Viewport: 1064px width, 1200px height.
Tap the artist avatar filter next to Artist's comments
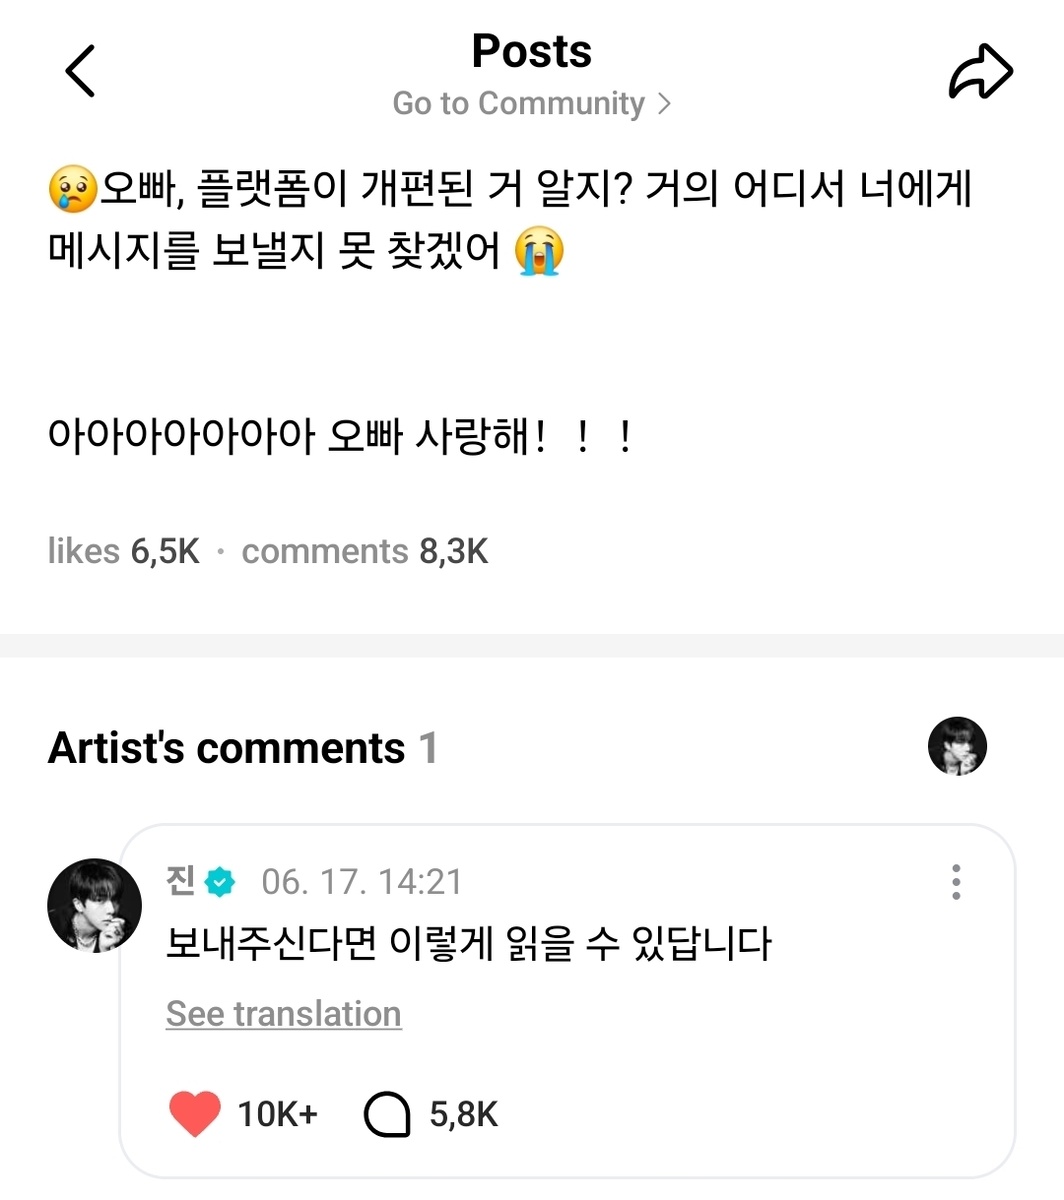click(957, 746)
